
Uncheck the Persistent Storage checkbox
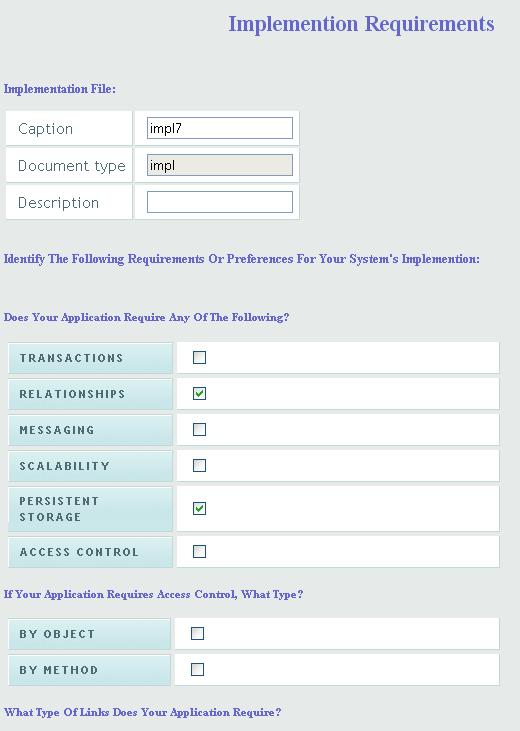(x=199, y=508)
